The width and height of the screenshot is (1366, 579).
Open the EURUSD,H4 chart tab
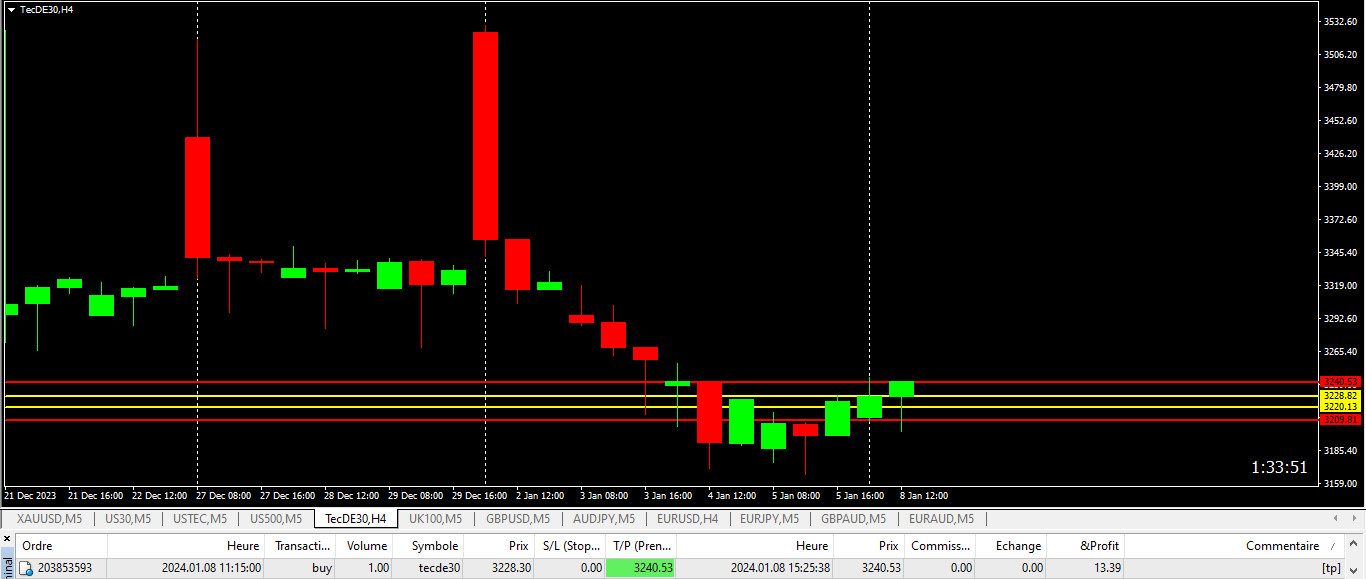687,519
